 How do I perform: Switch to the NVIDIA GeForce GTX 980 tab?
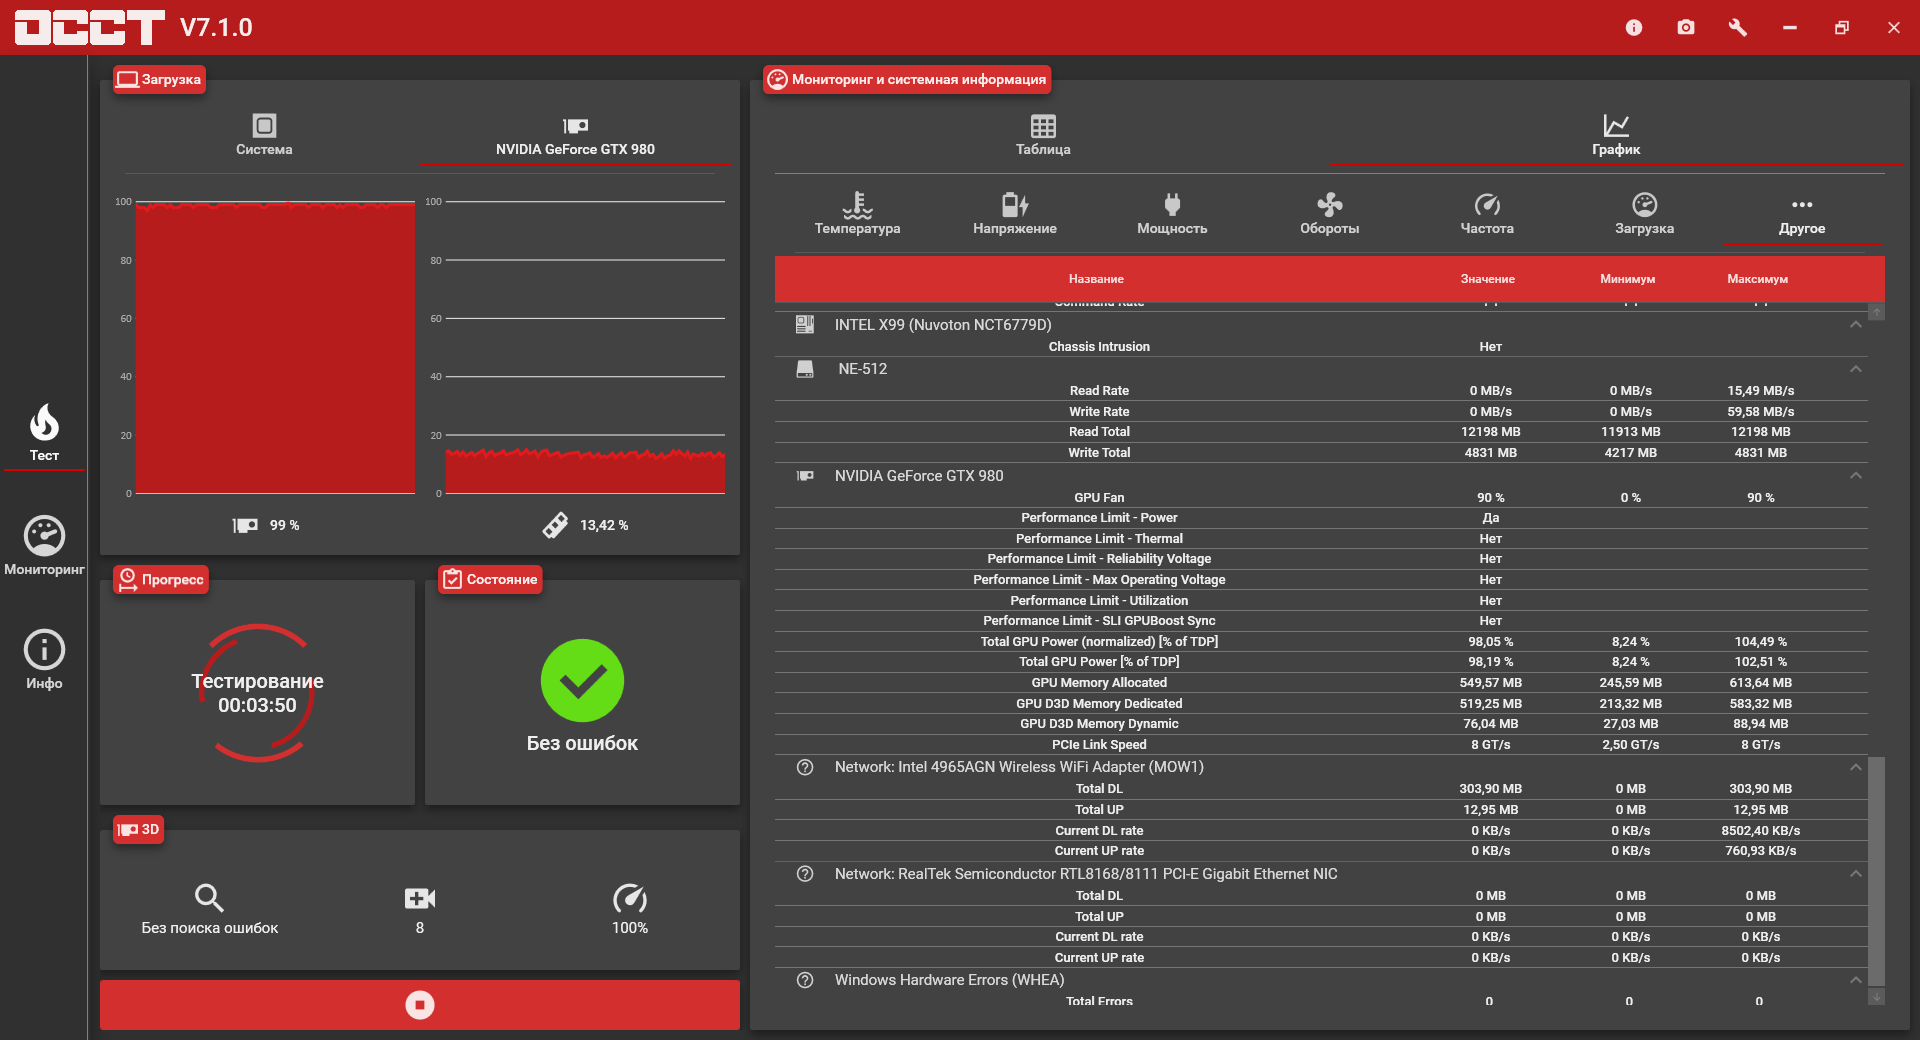575,135
